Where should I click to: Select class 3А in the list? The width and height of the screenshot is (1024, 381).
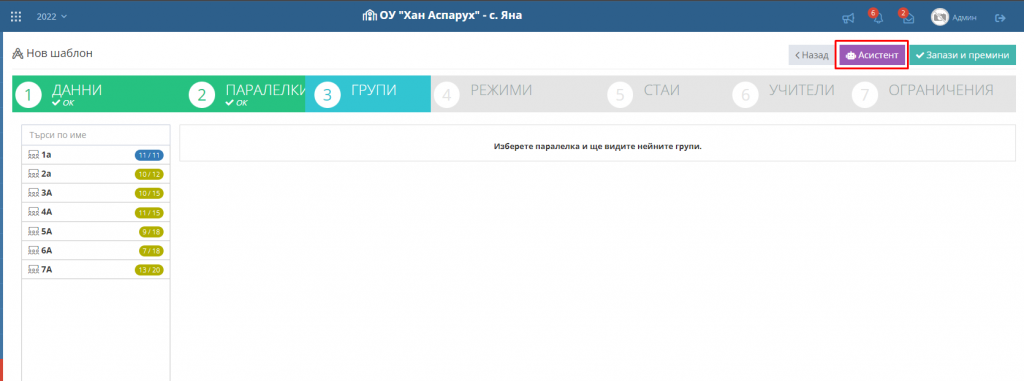coord(96,193)
